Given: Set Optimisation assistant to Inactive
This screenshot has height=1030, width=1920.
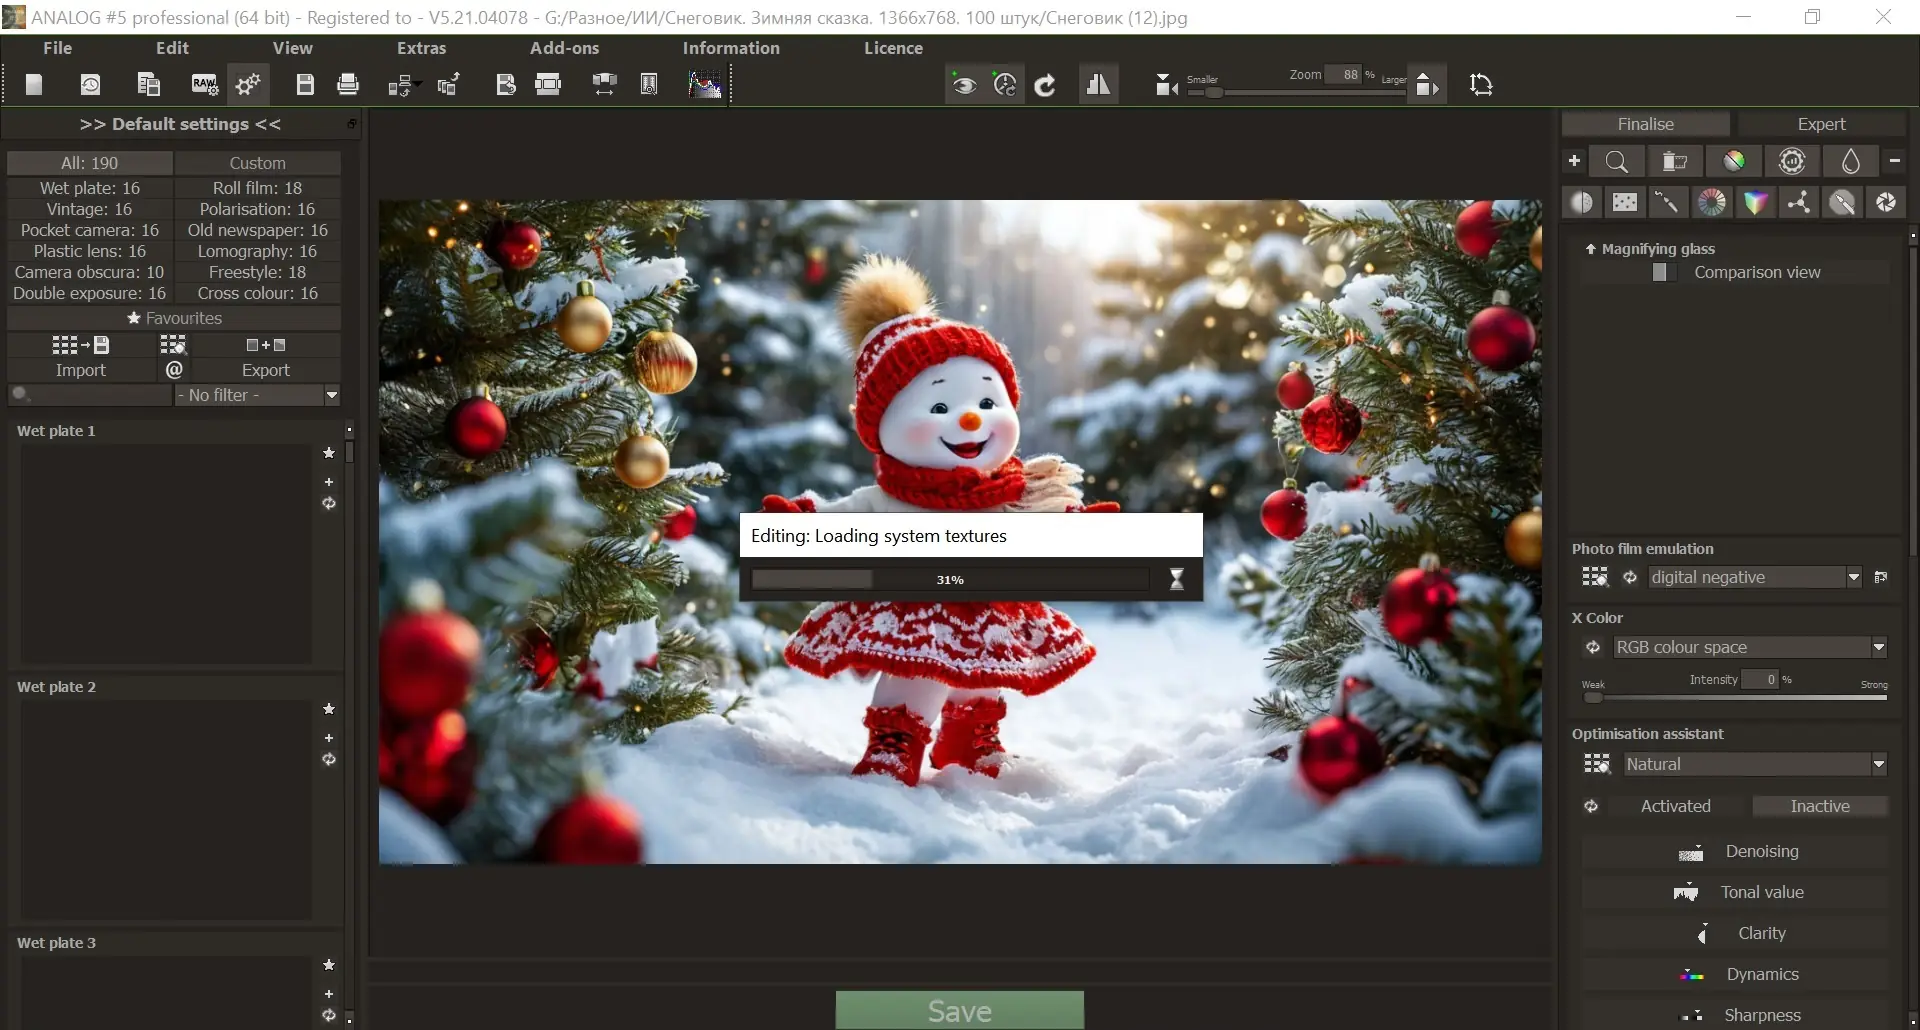Looking at the screenshot, I should pyautogui.click(x=1821, y=806).
